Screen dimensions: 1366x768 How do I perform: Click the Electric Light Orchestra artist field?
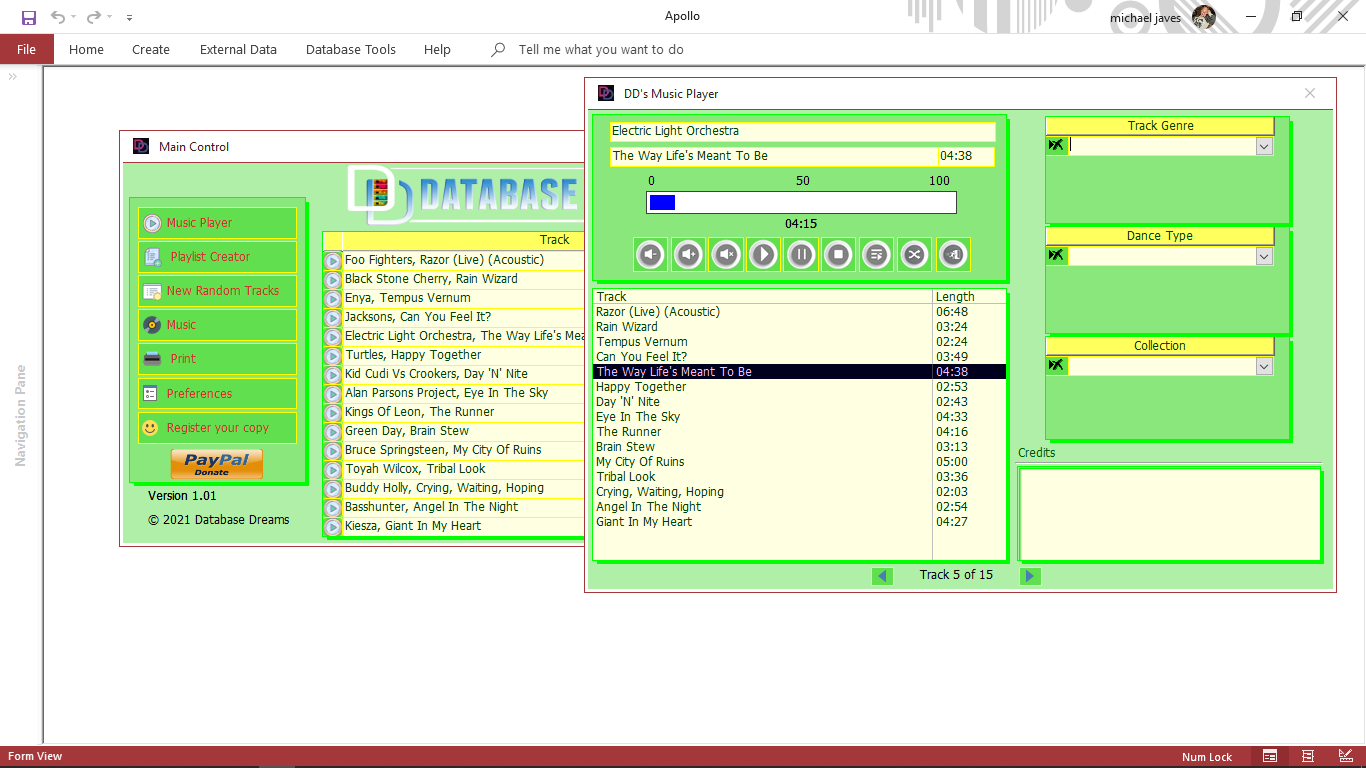[x=802, y=131]
